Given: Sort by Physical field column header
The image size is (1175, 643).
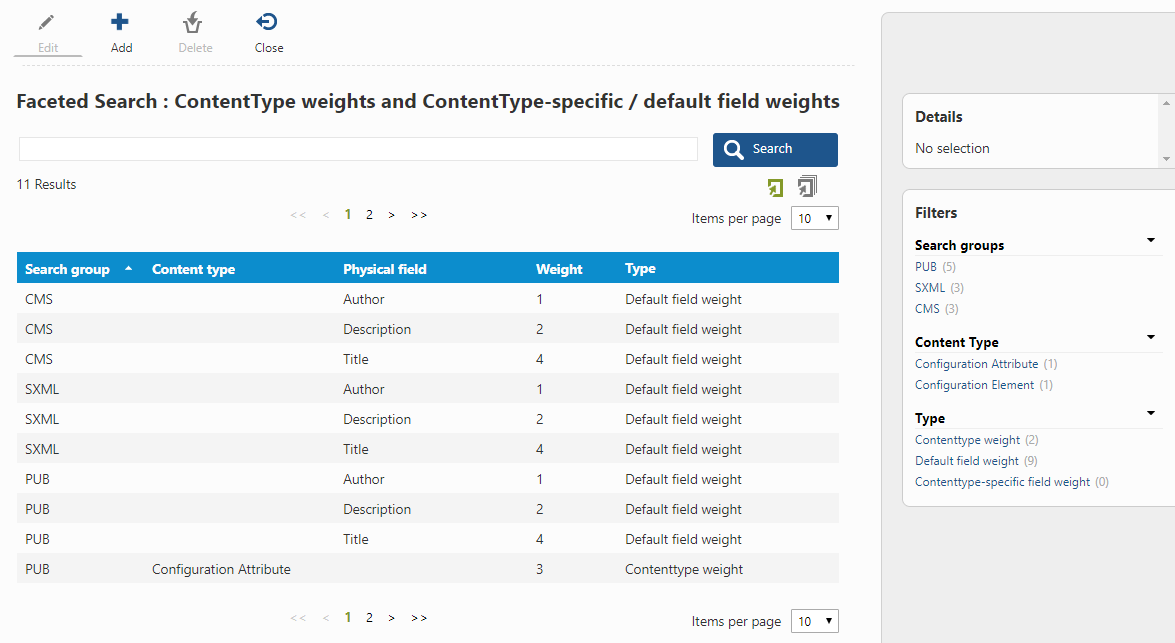Looking at the screenshot, I should [384, 269].
